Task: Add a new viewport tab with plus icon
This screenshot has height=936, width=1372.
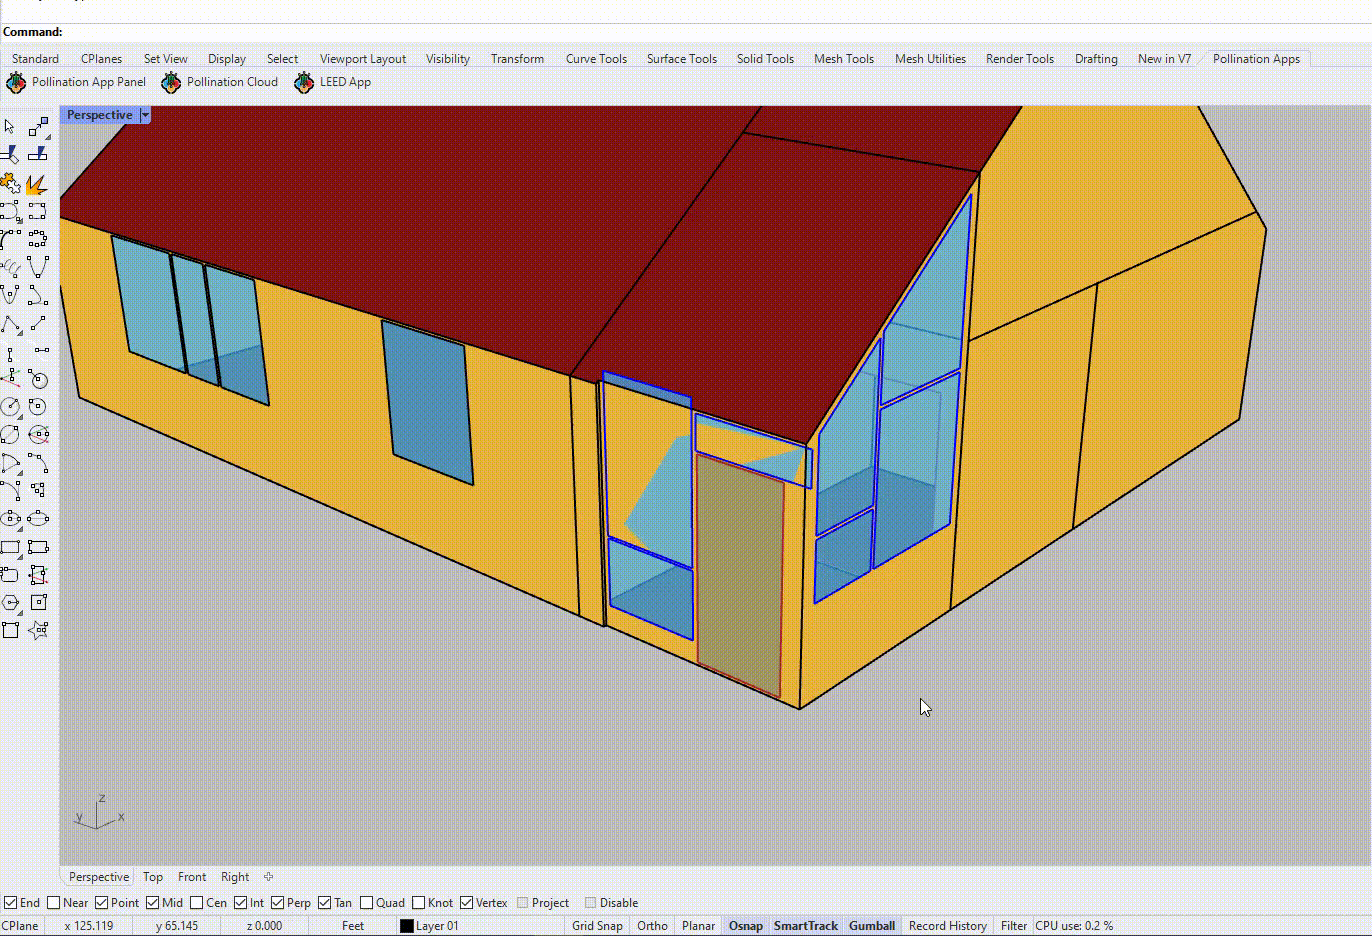Action: (268, 877)
